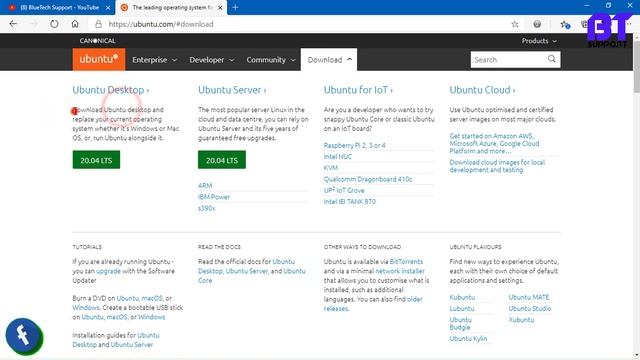This screenshot has height=360, width=640.
Task: Click the address bar URL
Action: [161, 24]
